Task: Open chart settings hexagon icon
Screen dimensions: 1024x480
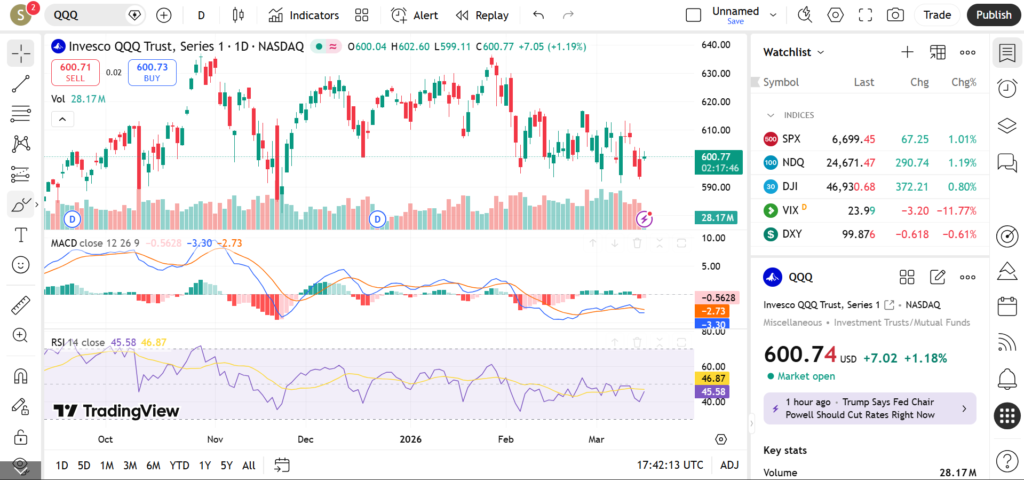Action: [x=835, y=15]
